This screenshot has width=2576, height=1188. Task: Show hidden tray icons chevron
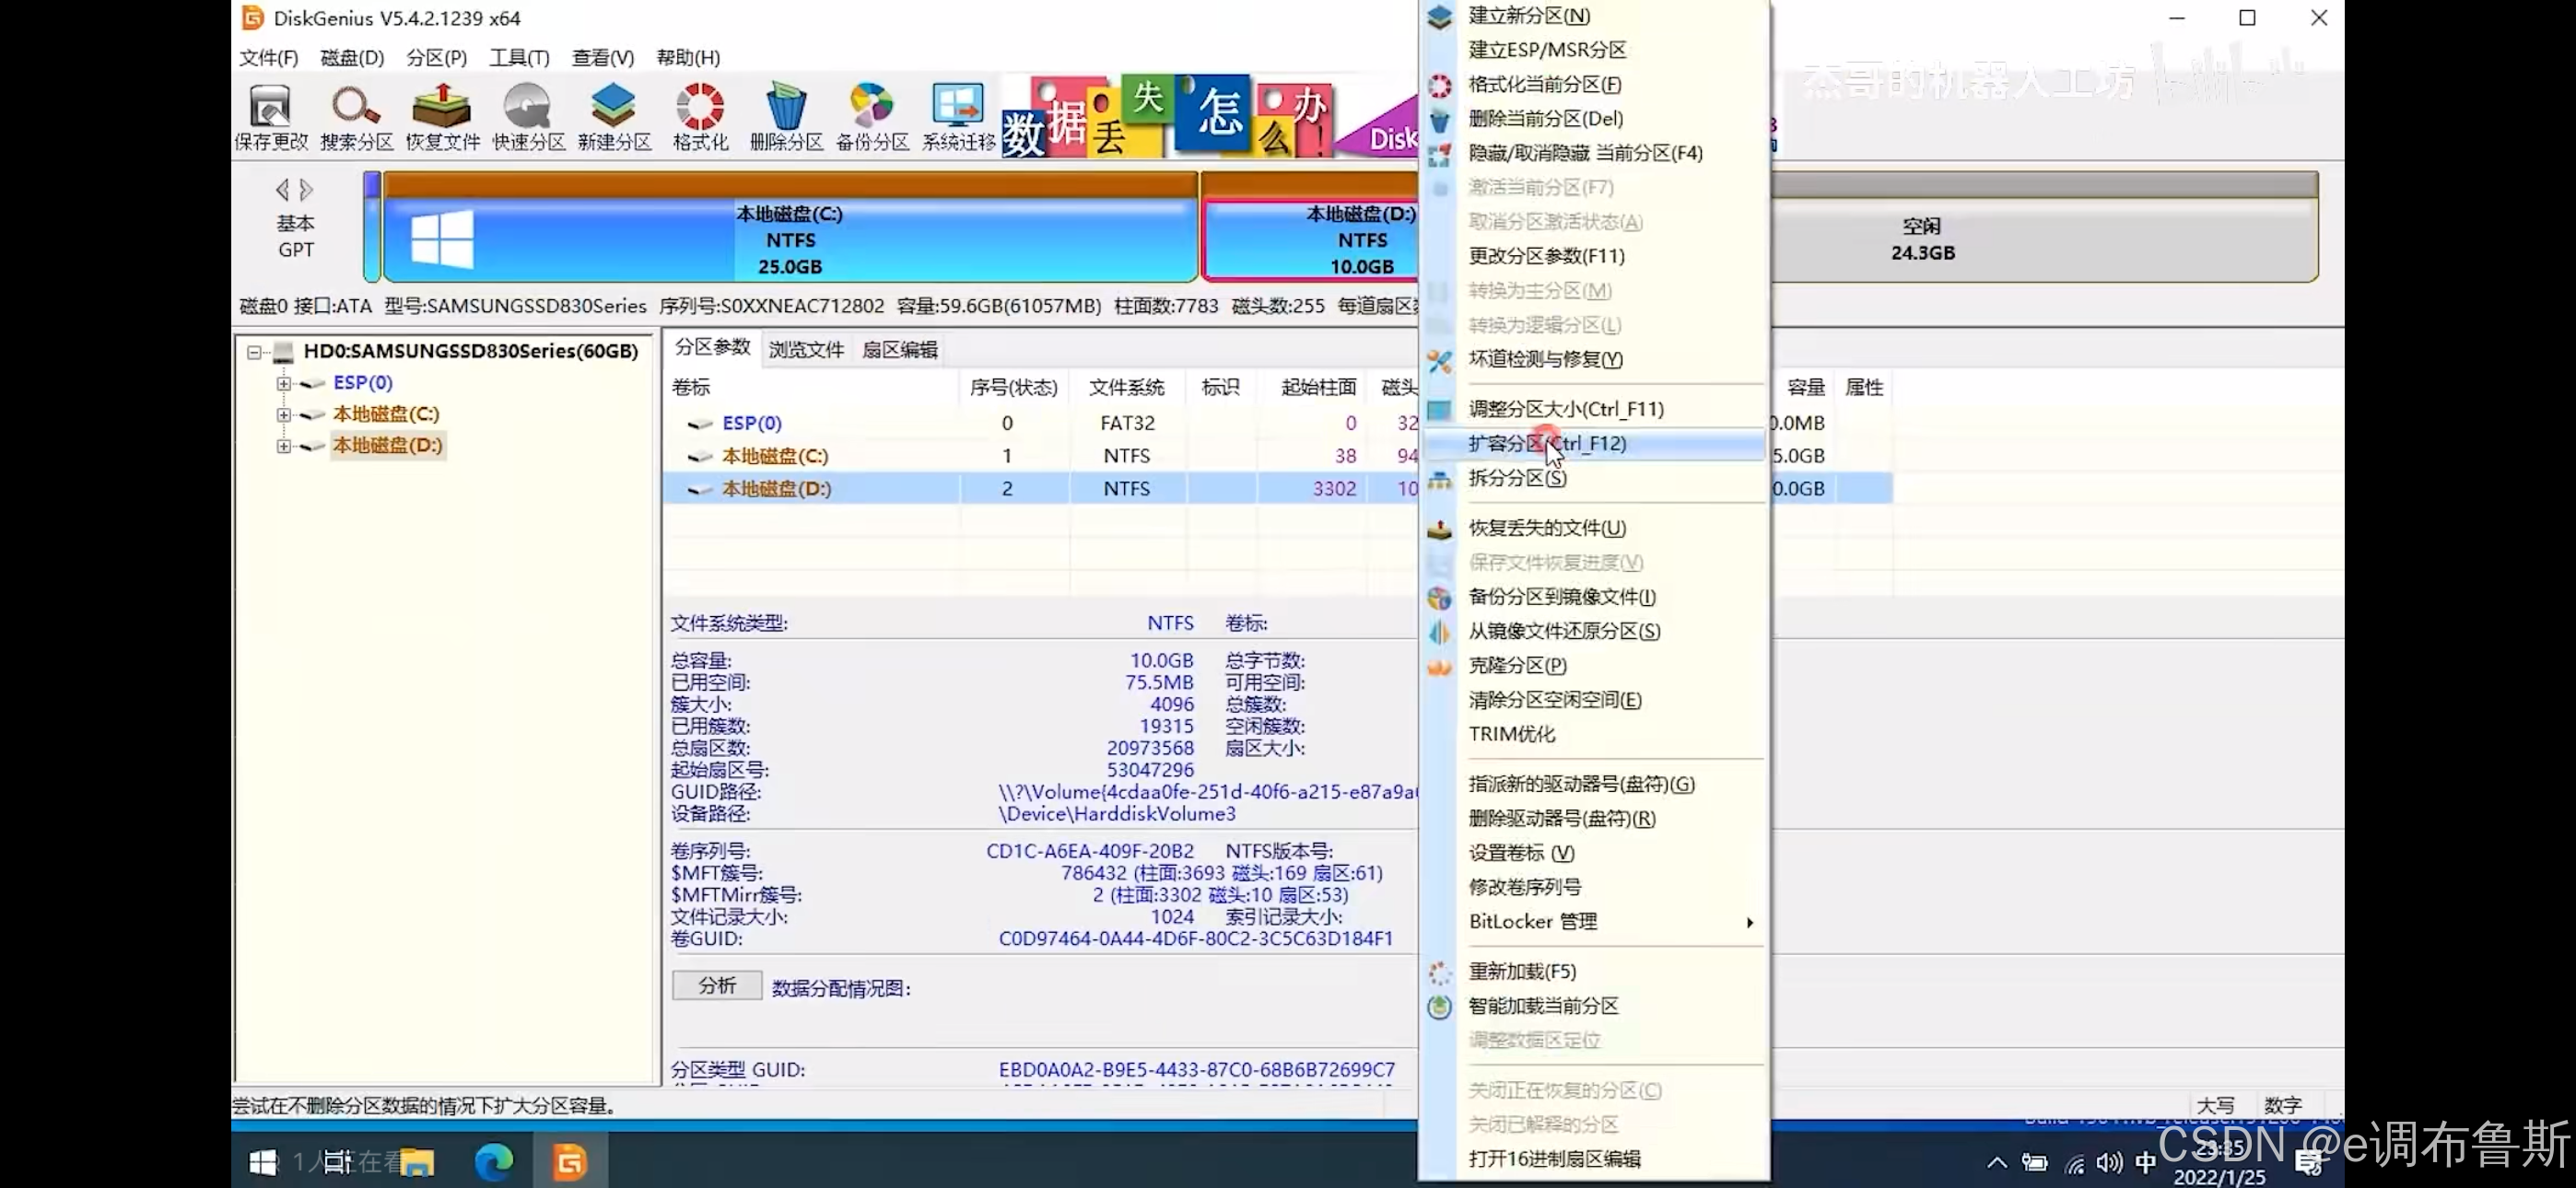1996,1162
